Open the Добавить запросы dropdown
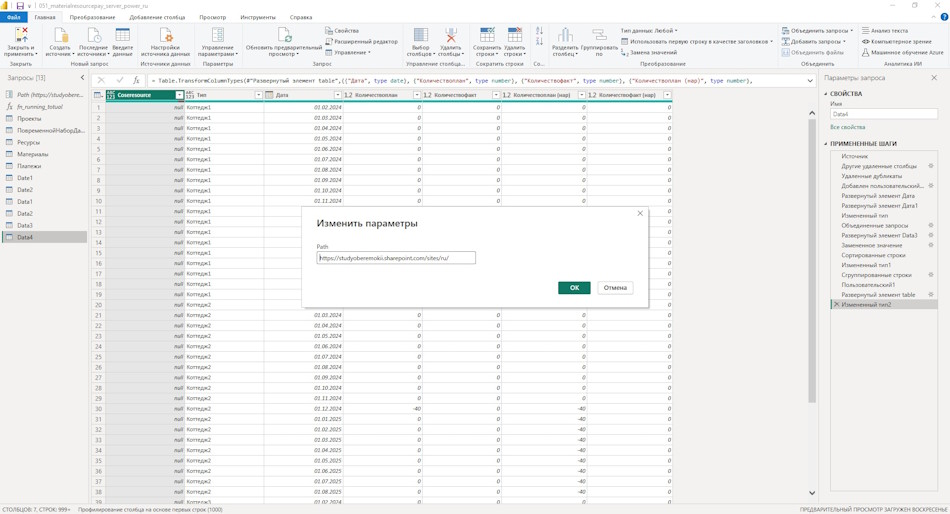This screenshot has width=950, height=514. pyautogui.click(x=814, y=41)
